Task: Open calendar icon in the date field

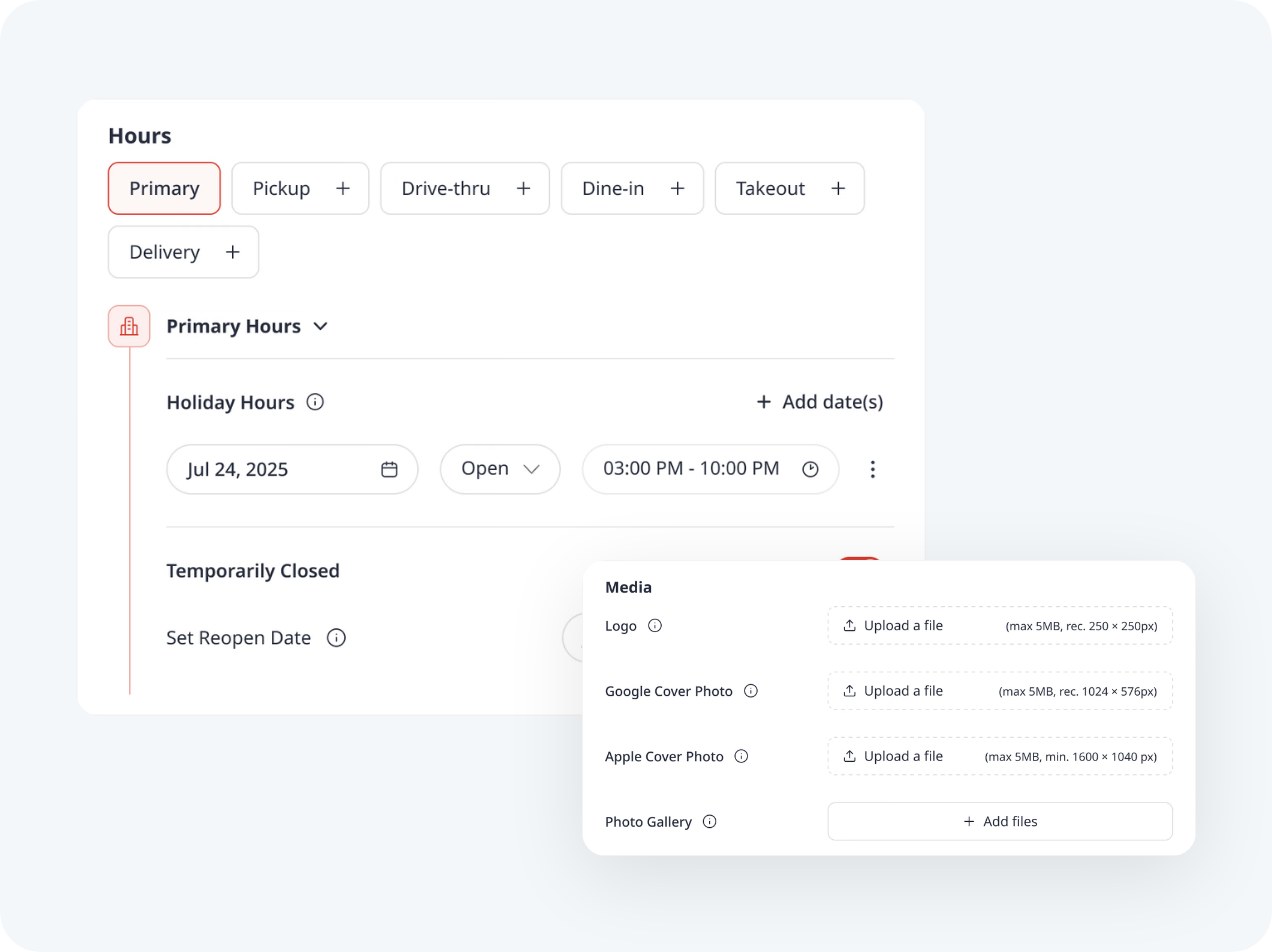Action: [x=390, y=469]
